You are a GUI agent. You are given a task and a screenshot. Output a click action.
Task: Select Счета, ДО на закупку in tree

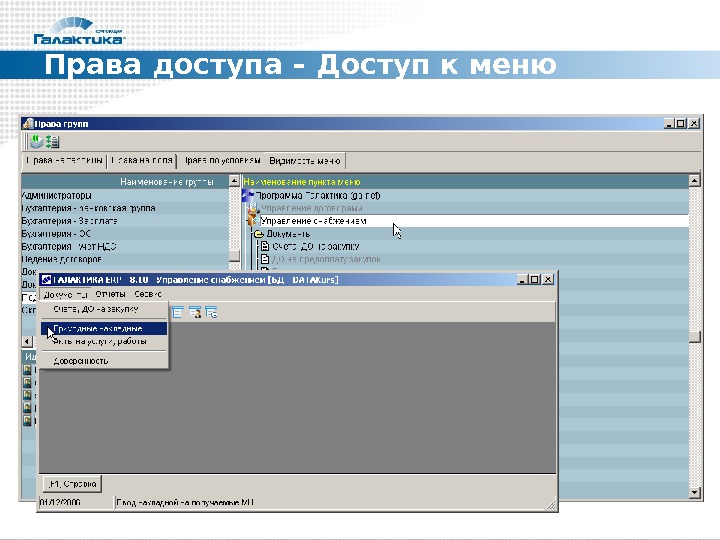(465, 247)
